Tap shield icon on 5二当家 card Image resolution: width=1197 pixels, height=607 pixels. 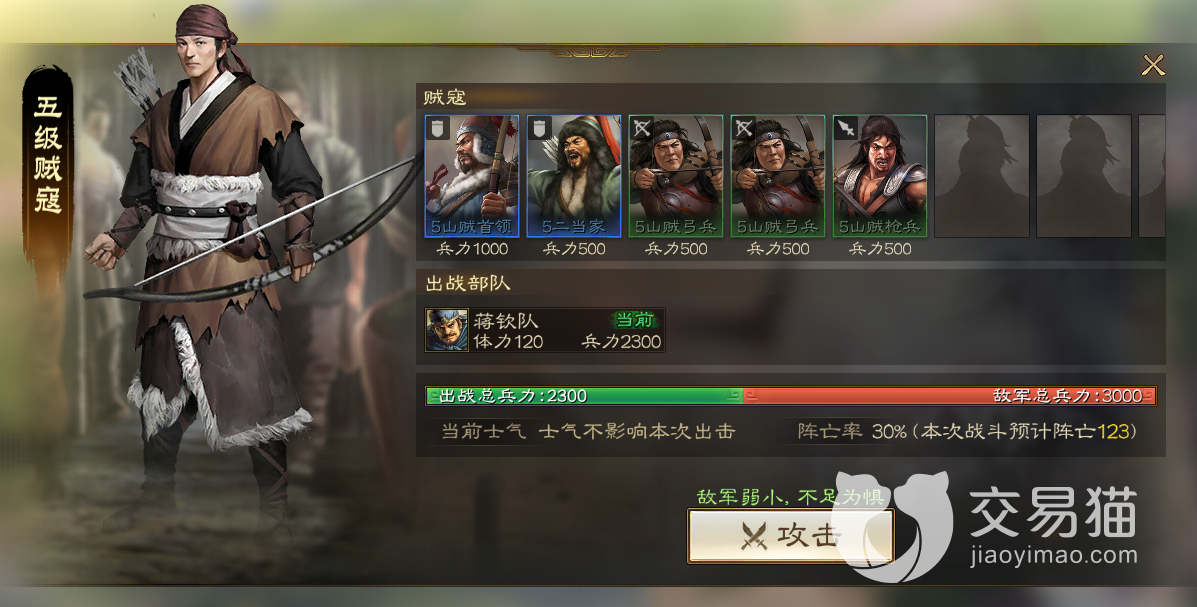pyautogui.click(x=540, y=128)
